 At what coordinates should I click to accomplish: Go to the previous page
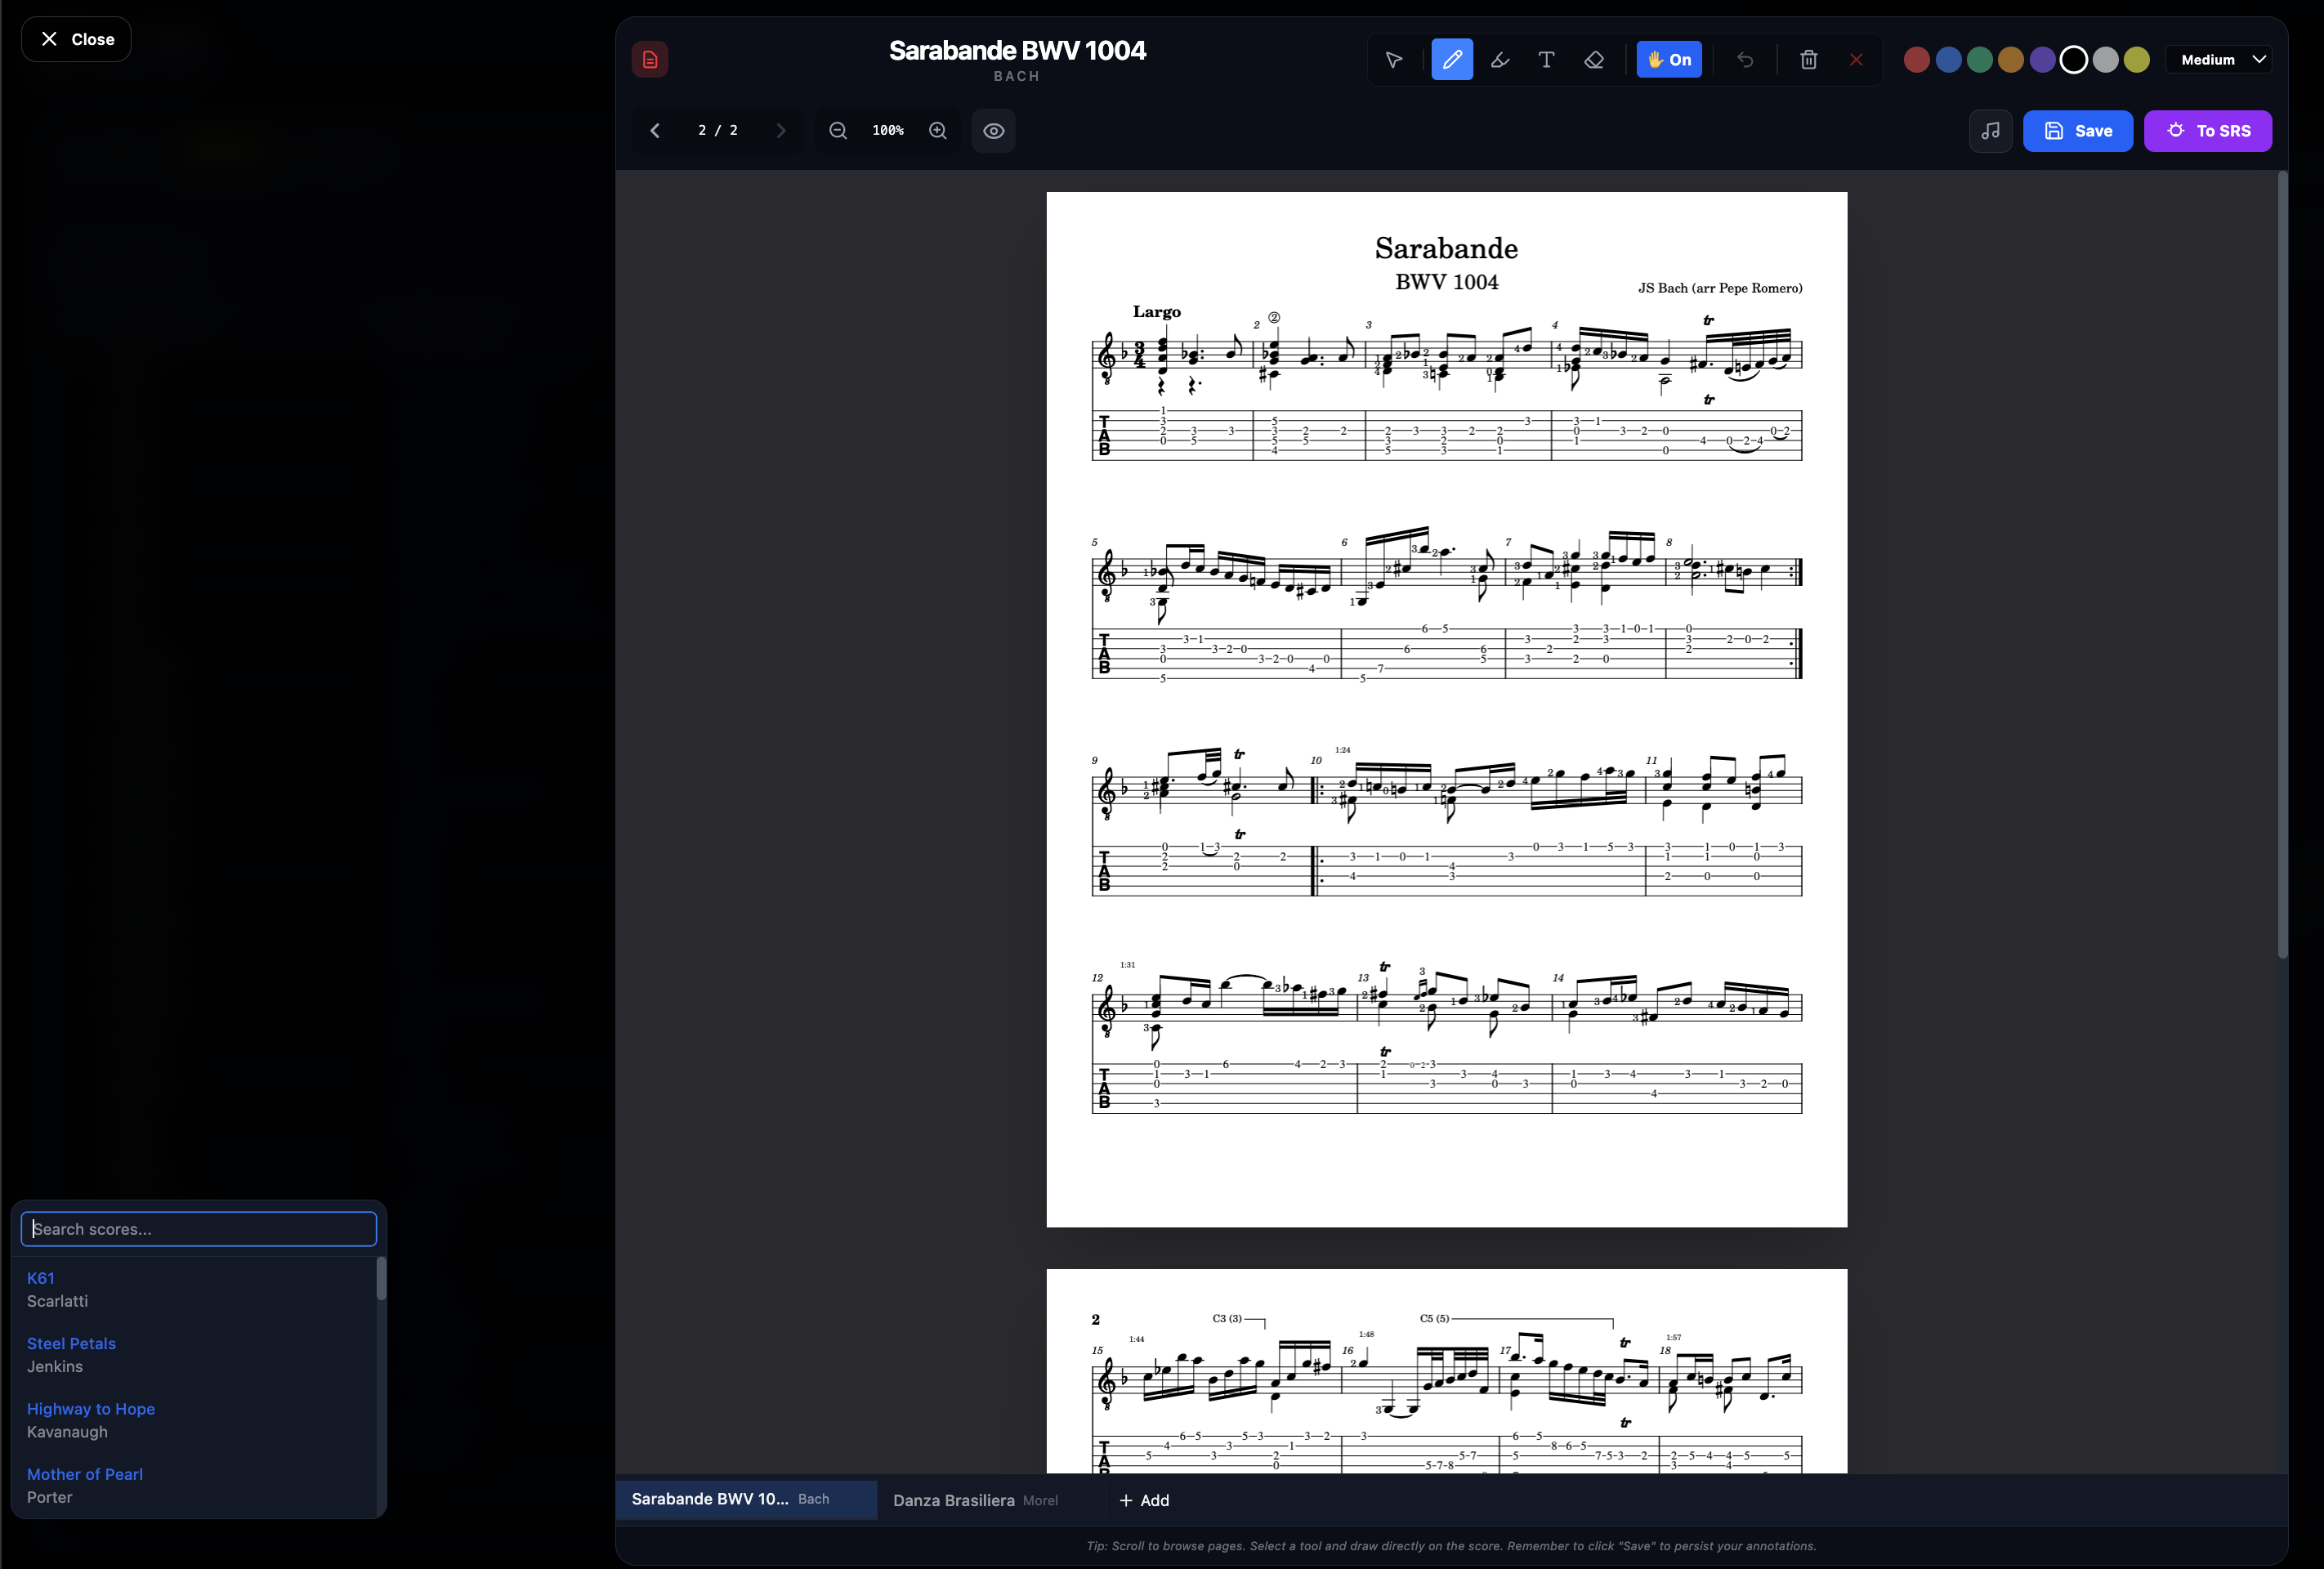click(x=655, y=131)
